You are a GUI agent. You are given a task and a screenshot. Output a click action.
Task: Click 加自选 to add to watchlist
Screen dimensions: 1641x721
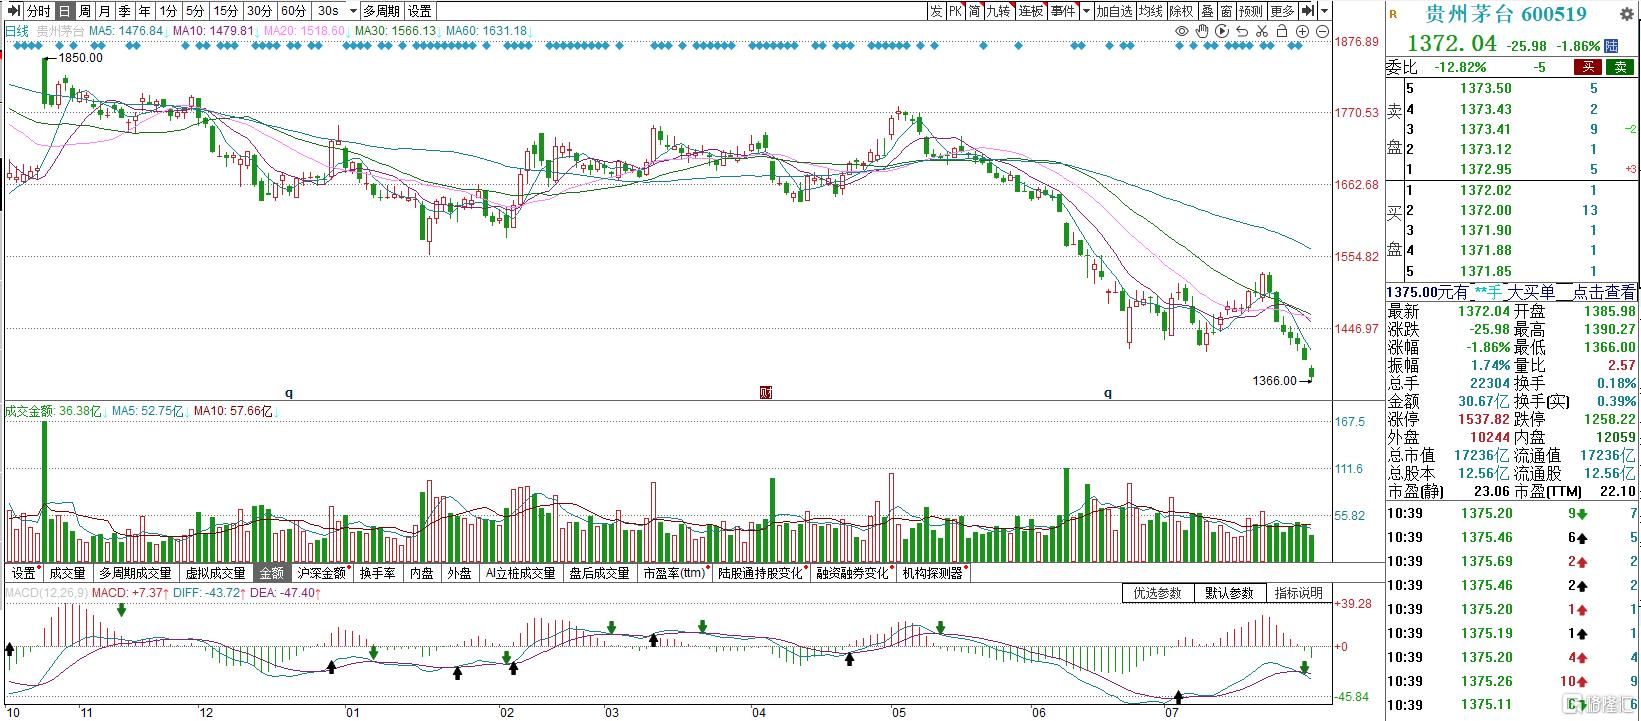click(1114, 11)
